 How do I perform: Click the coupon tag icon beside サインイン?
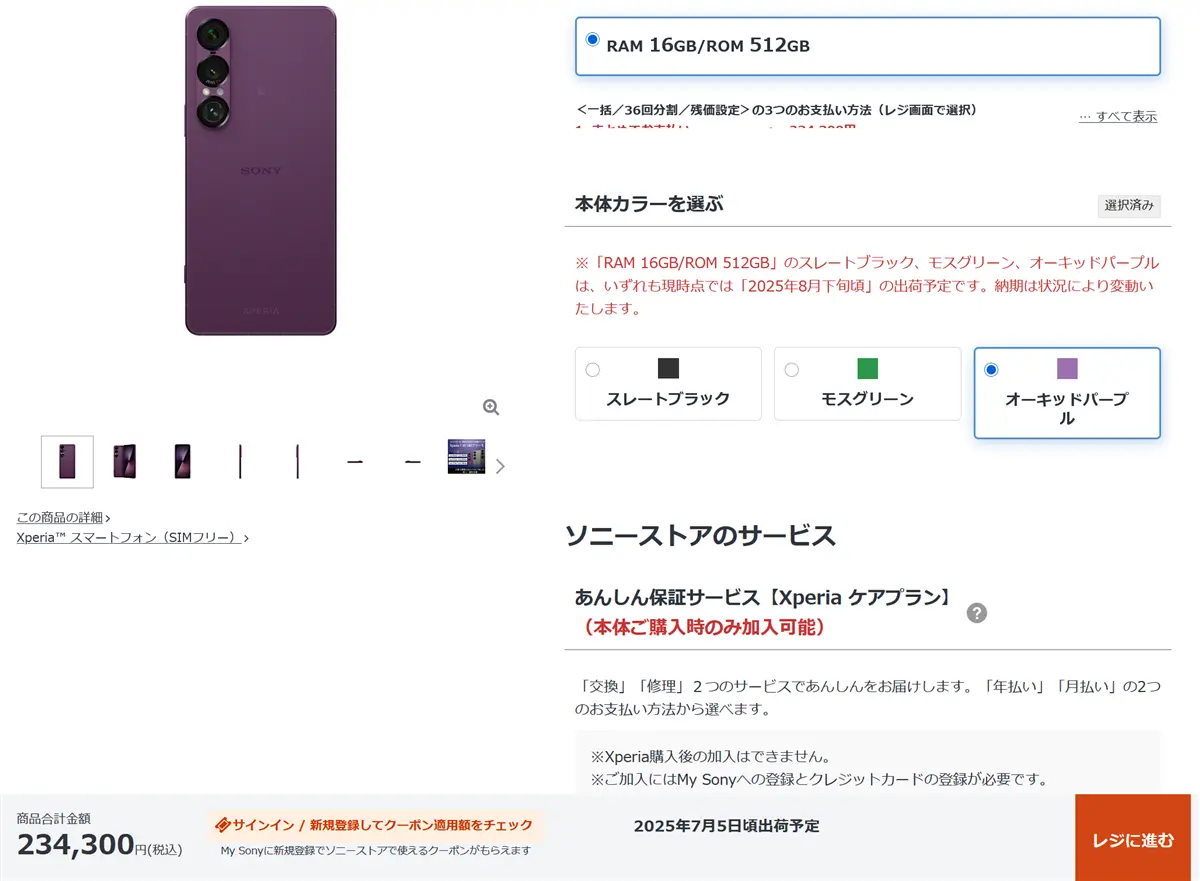[x=223, y=825]
